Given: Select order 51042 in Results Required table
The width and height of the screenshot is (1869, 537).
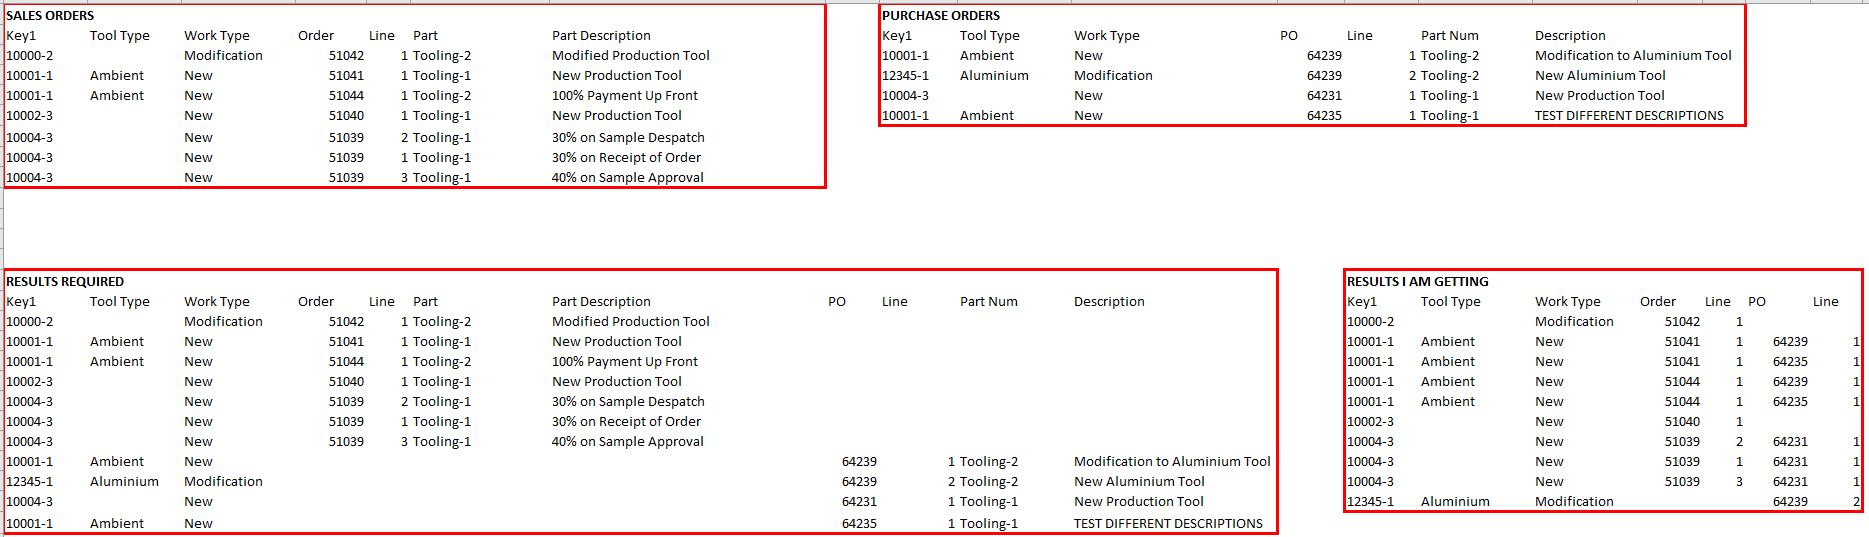Looking at the screenshot, I should pos(346,322).
